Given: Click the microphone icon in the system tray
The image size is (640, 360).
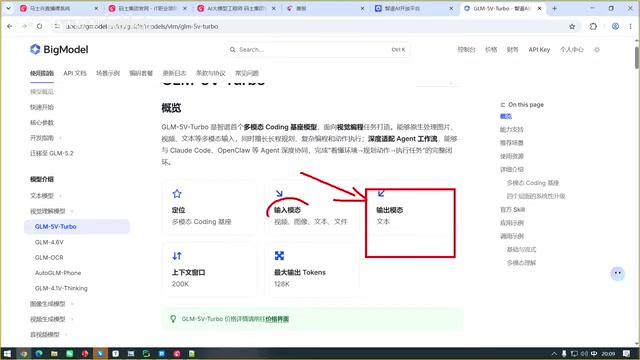Looking at the screenshot, I should [564, 353].
